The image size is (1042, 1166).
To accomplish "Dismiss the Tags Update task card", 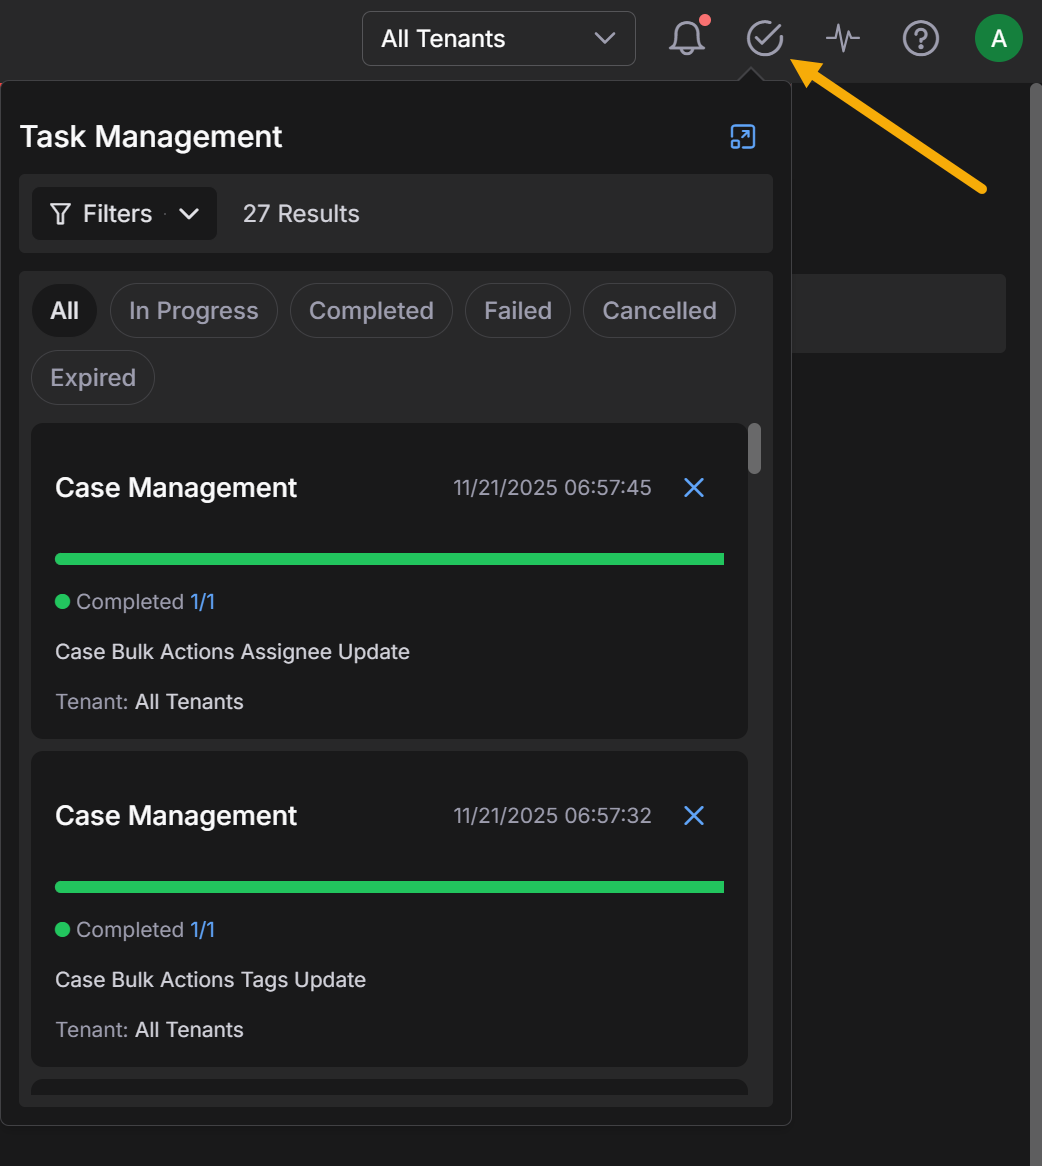I will pos(694,815).
